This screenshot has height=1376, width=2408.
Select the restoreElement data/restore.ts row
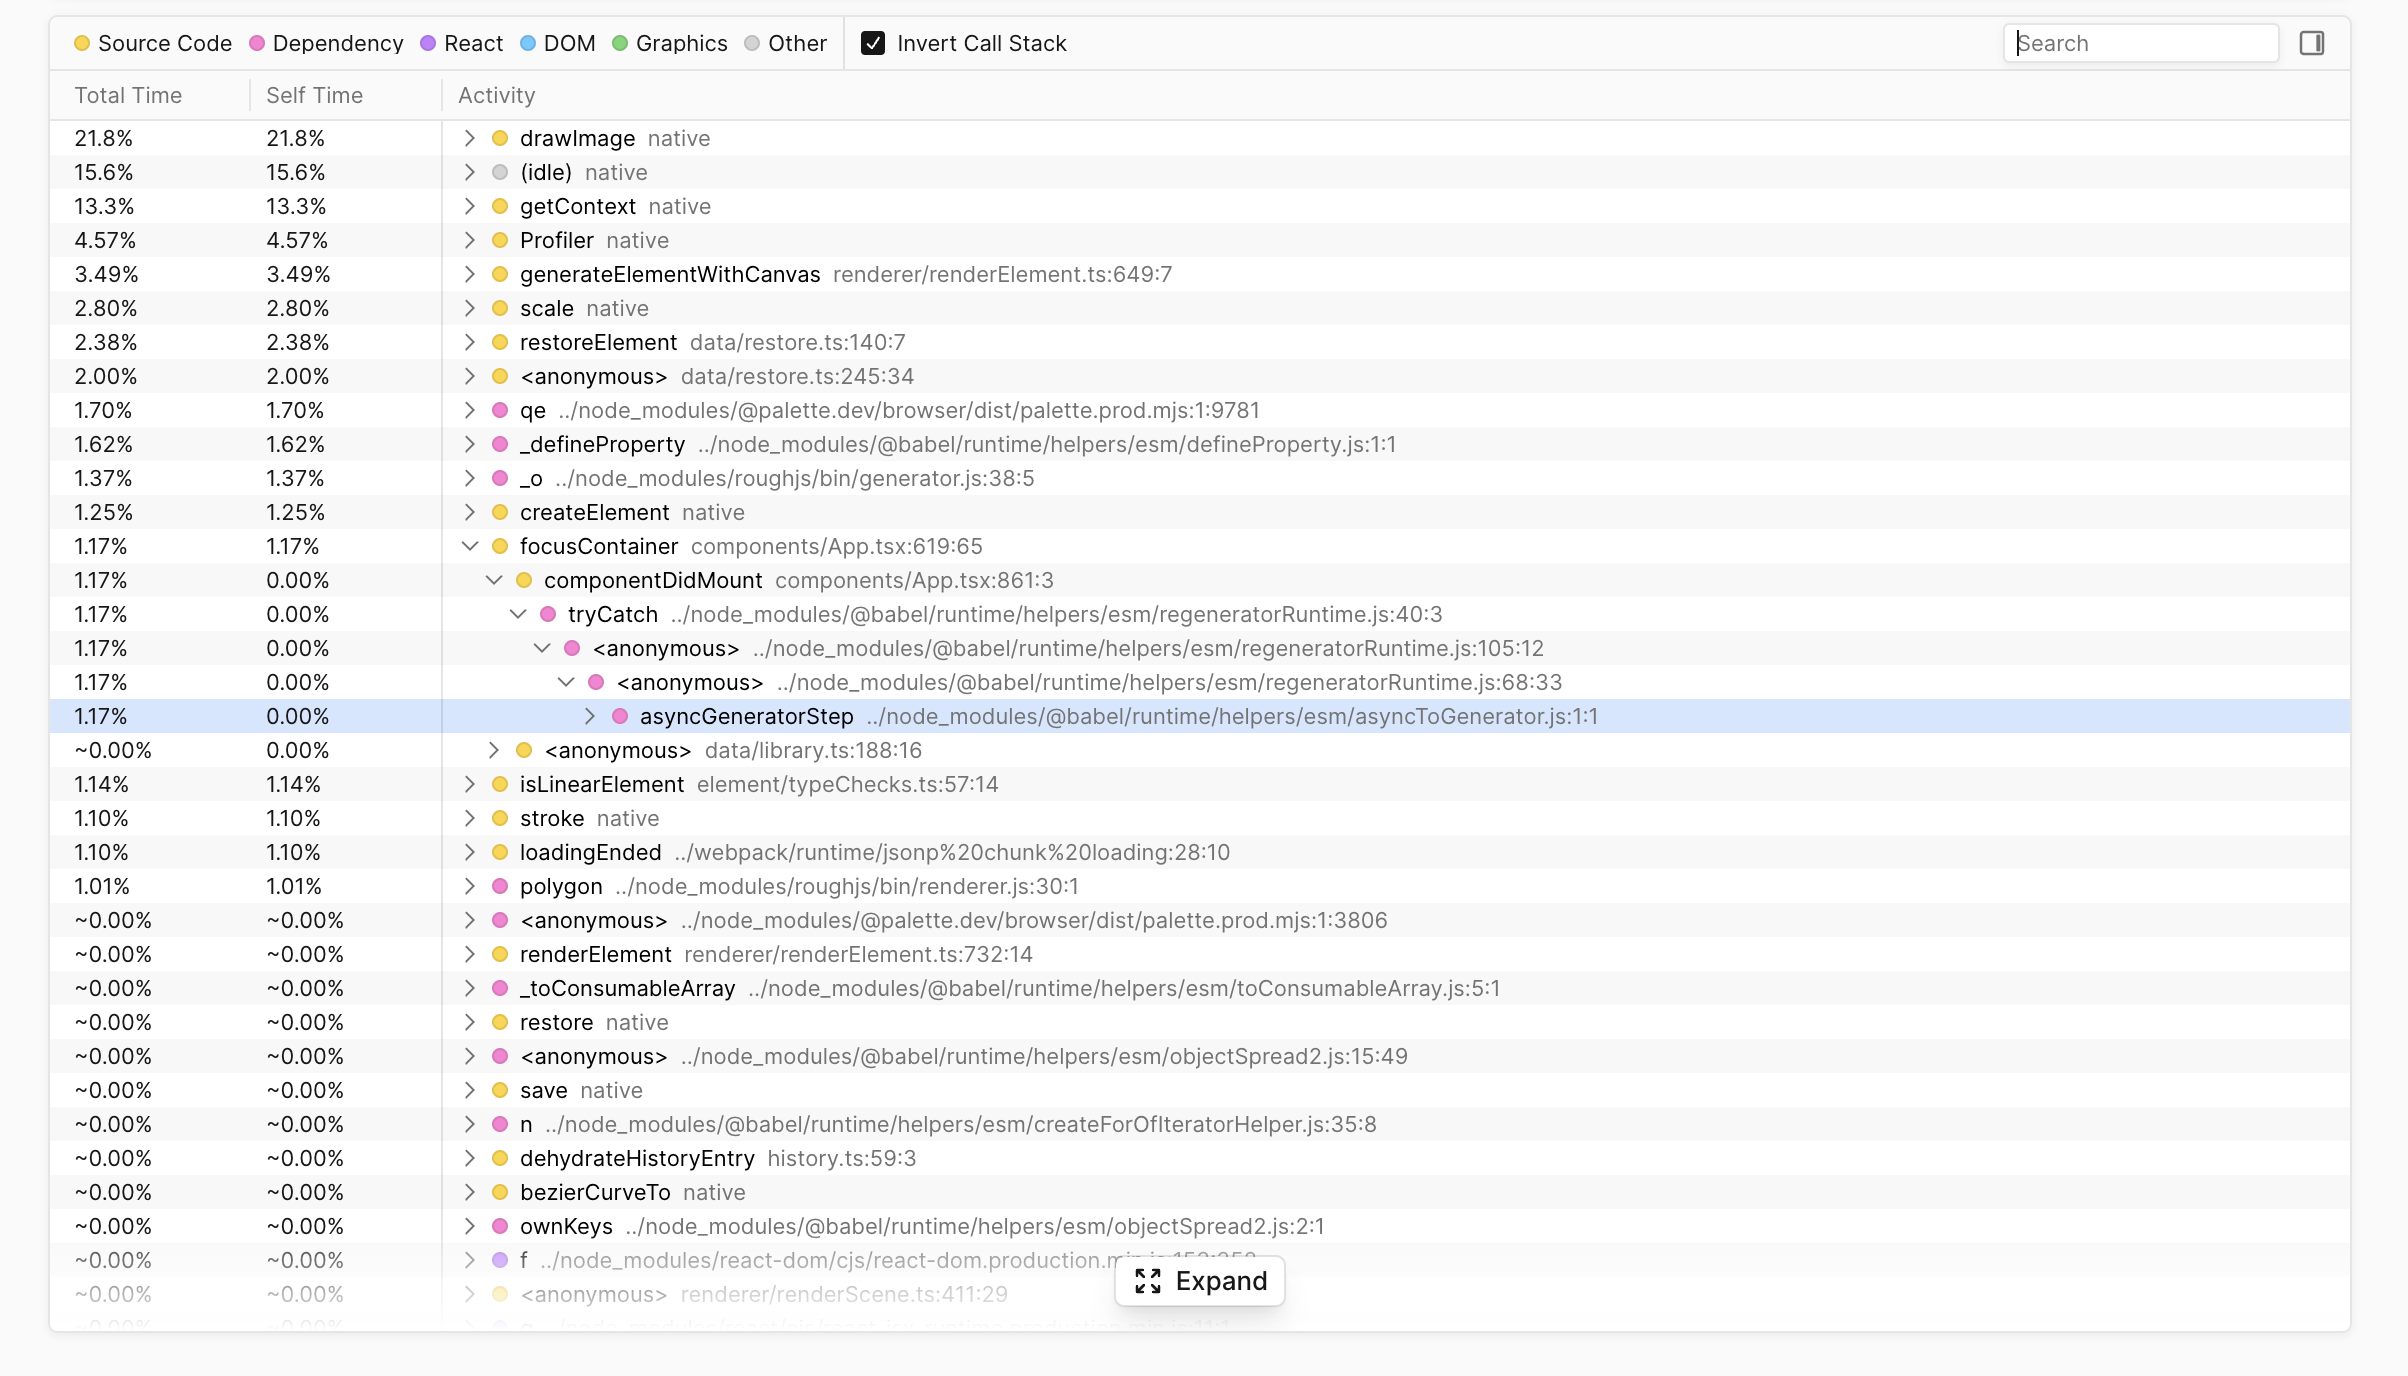1200,342
